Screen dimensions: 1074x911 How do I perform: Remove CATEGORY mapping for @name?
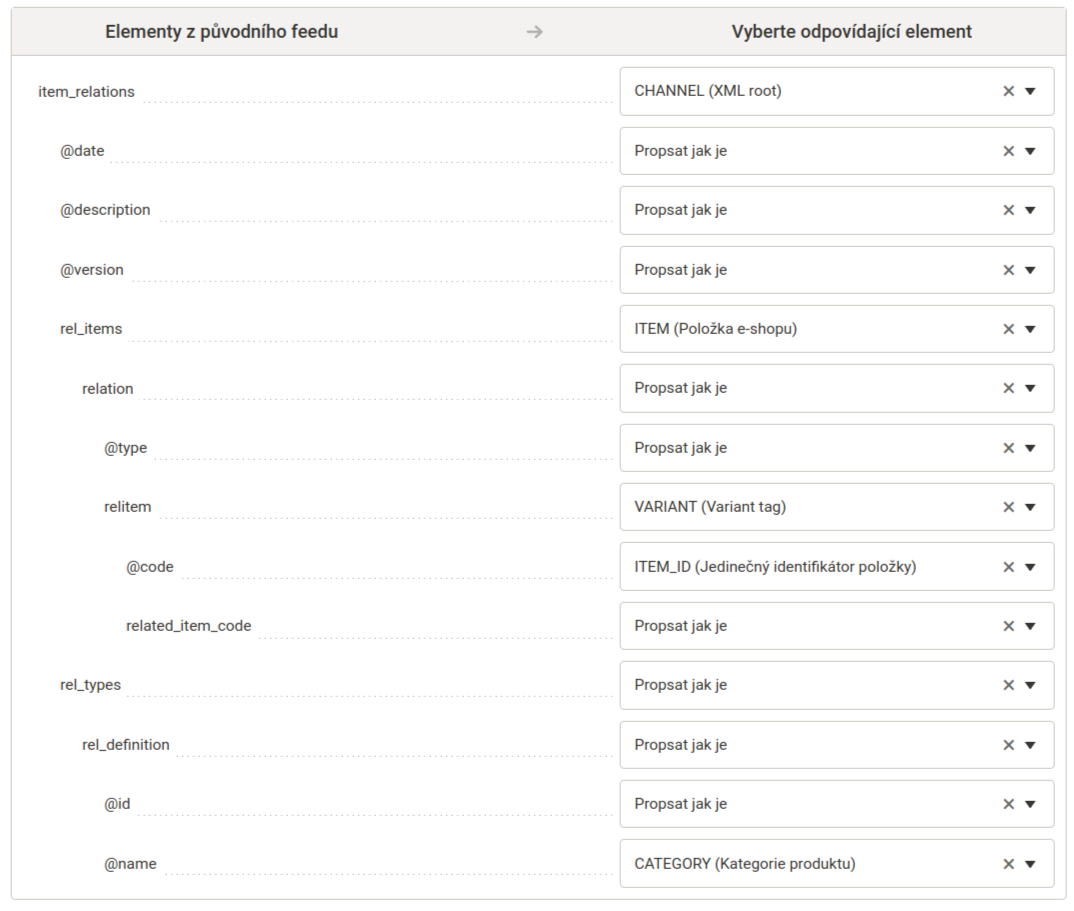point(1008,864)
